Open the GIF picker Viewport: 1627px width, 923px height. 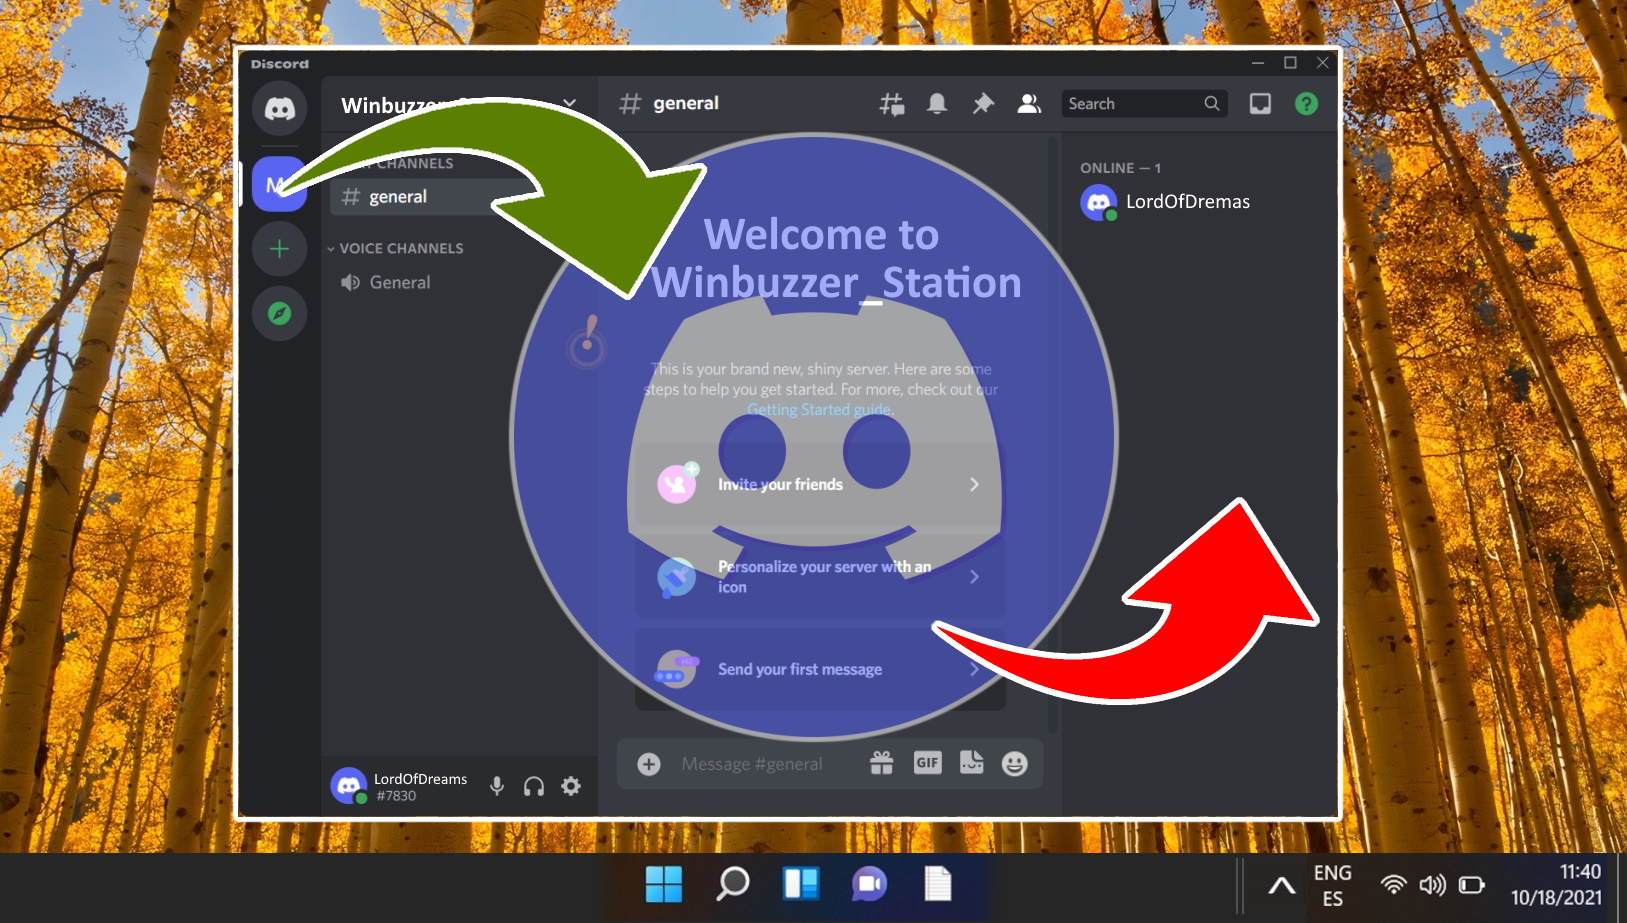927,763
